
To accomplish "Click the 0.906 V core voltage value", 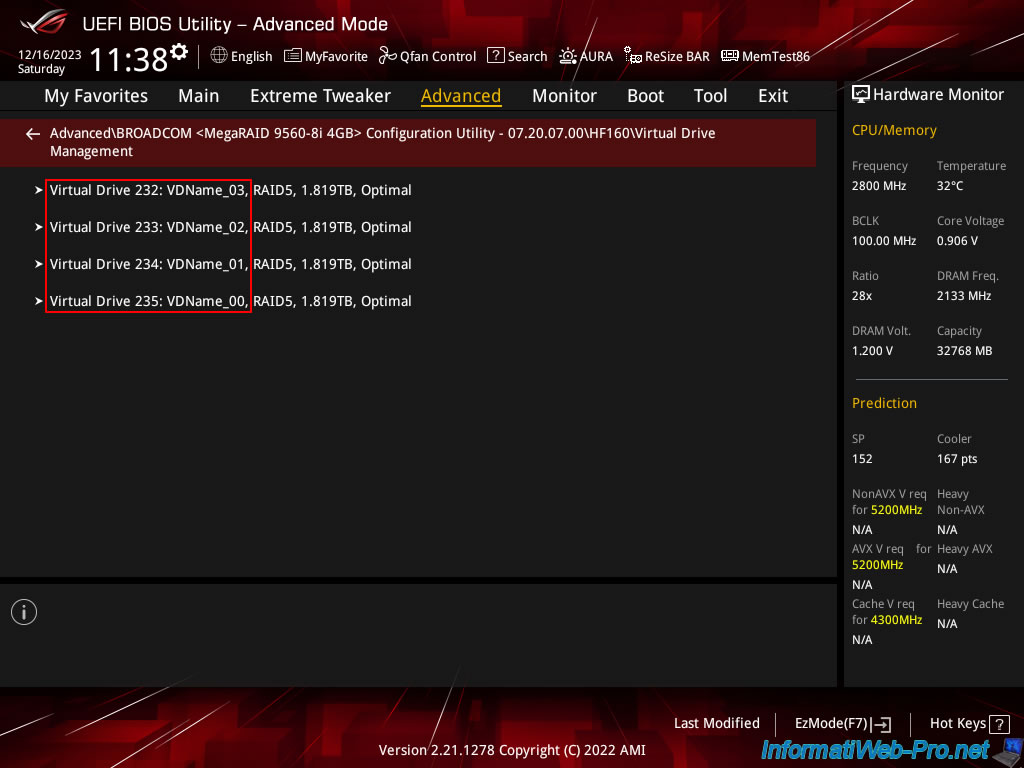I will pos(957,241).
